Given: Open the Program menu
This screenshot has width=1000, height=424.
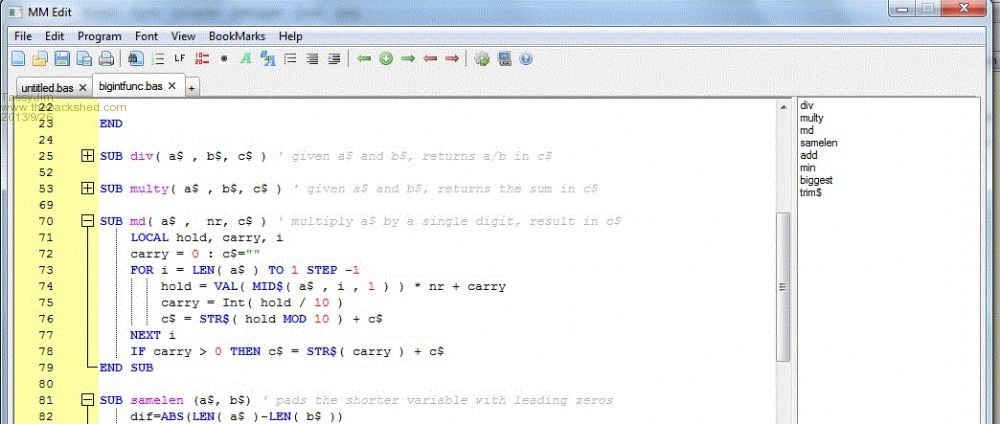Looking at the screenshot, I should tap(99, 36).
